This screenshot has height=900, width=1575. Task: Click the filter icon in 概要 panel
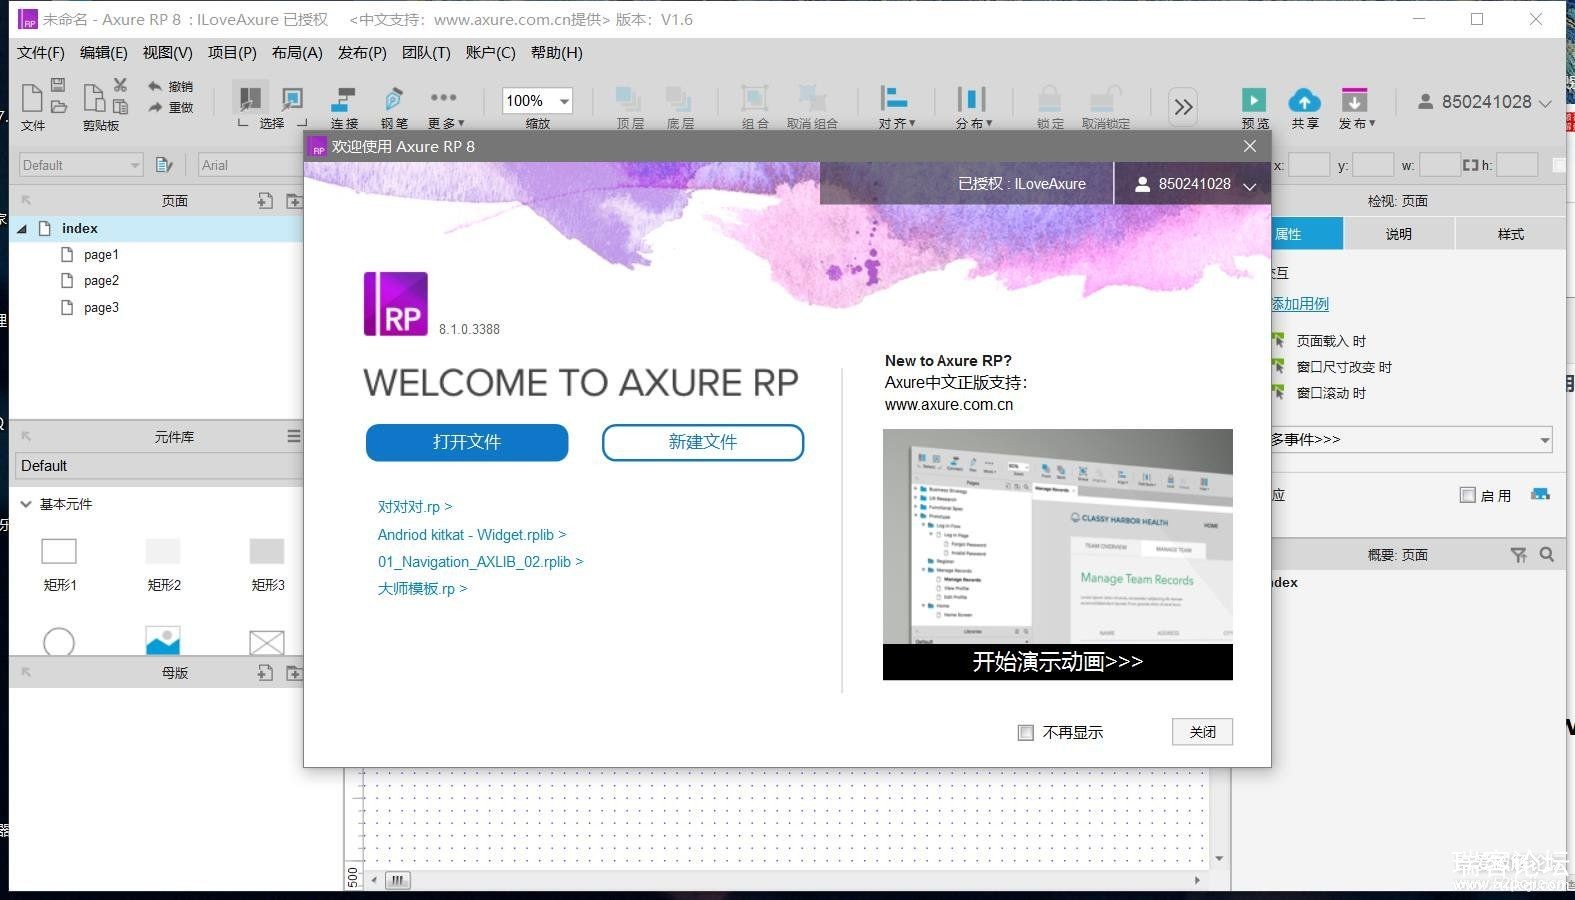tap(1518, 555)
